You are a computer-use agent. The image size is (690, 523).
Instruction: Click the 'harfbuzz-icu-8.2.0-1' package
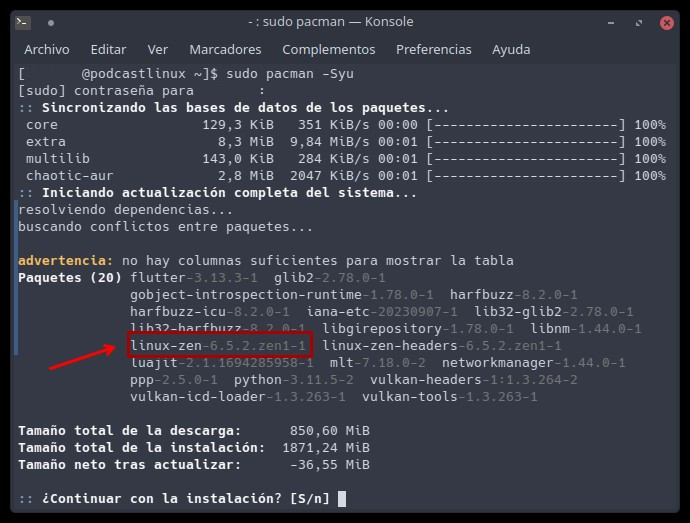point(210,312)
